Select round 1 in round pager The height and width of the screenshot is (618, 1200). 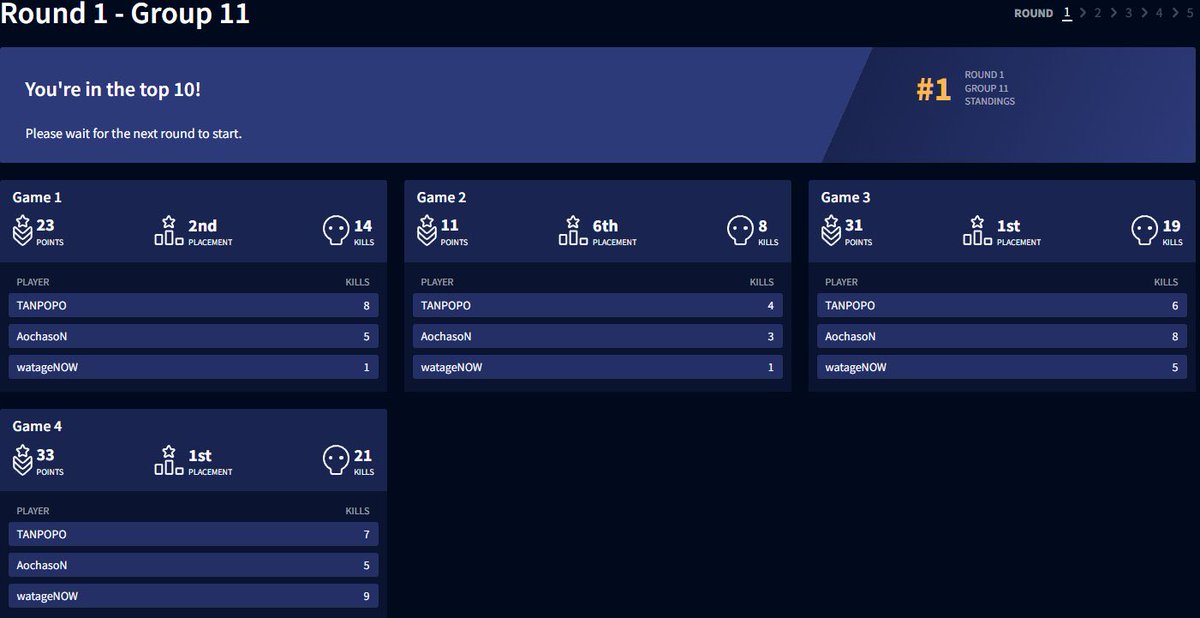coord(1067,13)
